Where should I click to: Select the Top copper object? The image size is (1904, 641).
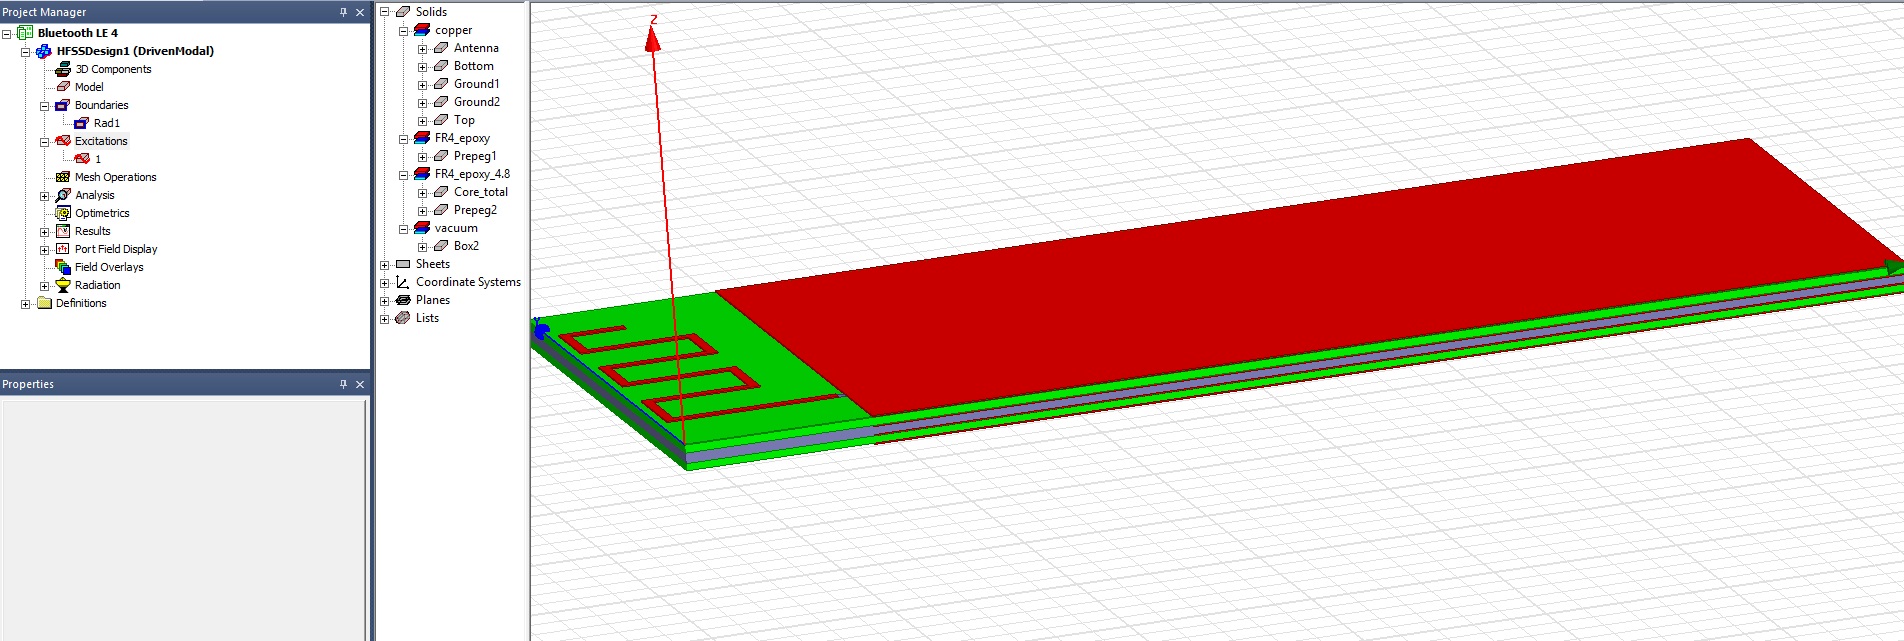(464, 120)
